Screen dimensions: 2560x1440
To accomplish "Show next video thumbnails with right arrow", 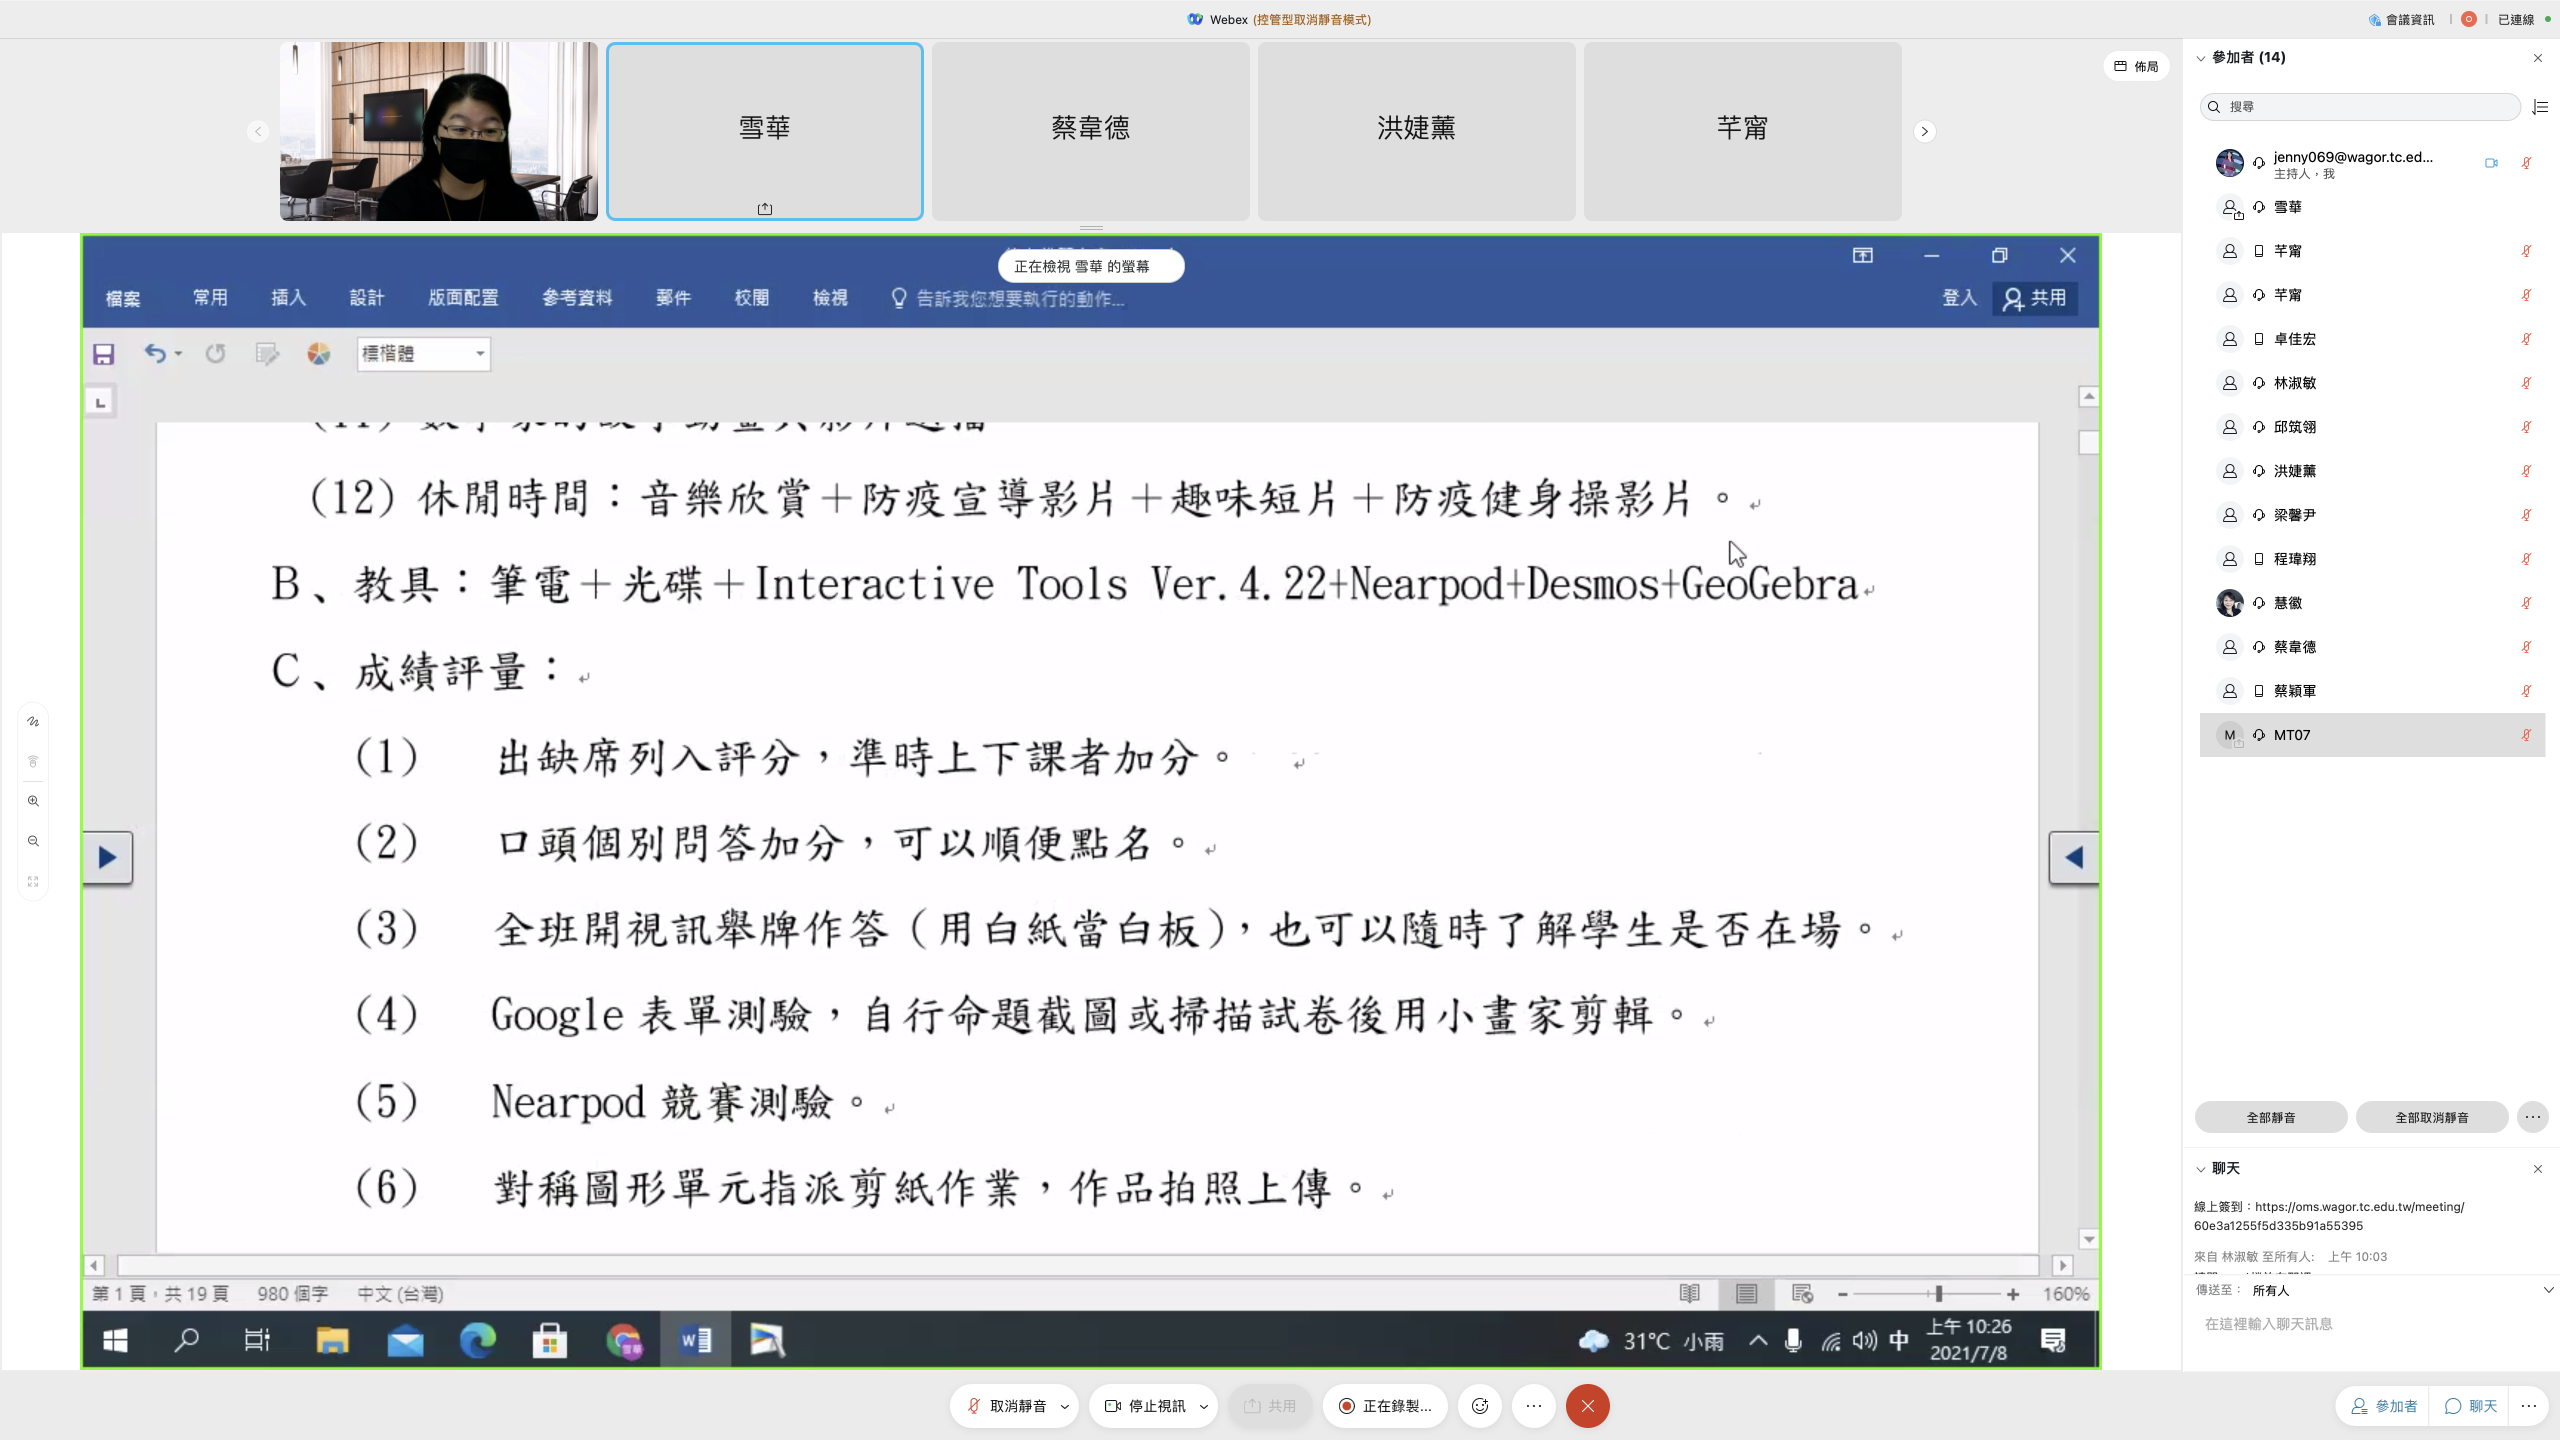I will pos(1924,131).
